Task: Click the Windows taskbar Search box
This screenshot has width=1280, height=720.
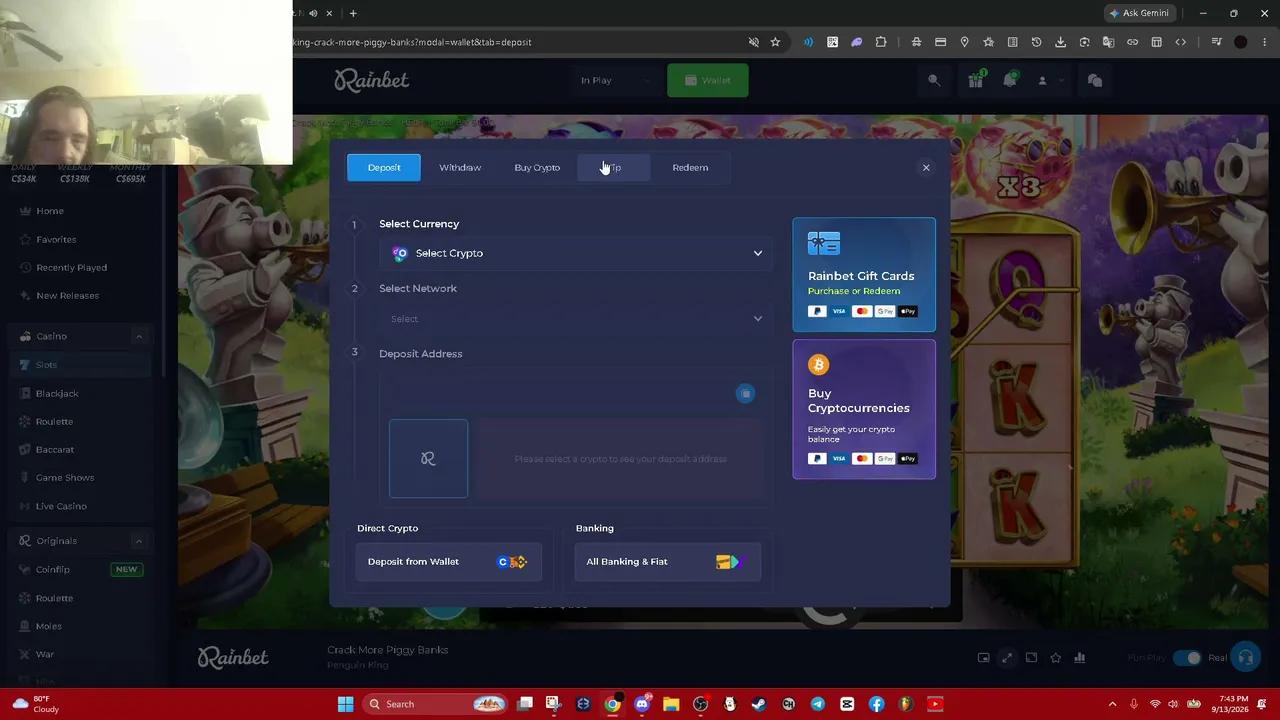Action: [x=436, y=704]
